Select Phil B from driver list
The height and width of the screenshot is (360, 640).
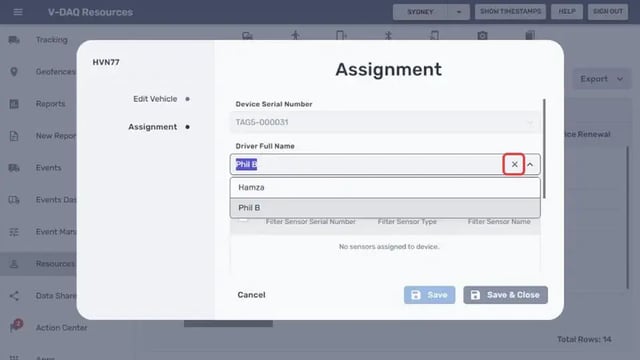(x=385, y=208)
